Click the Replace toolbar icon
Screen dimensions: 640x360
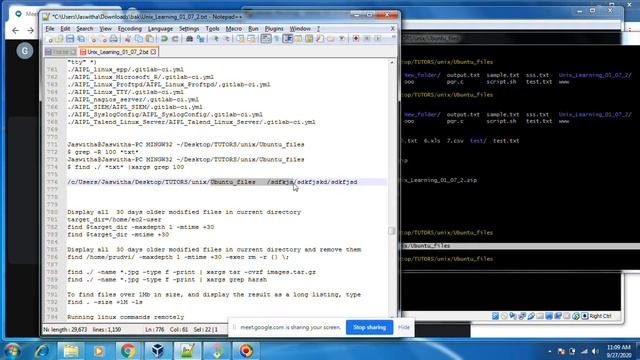200,39
